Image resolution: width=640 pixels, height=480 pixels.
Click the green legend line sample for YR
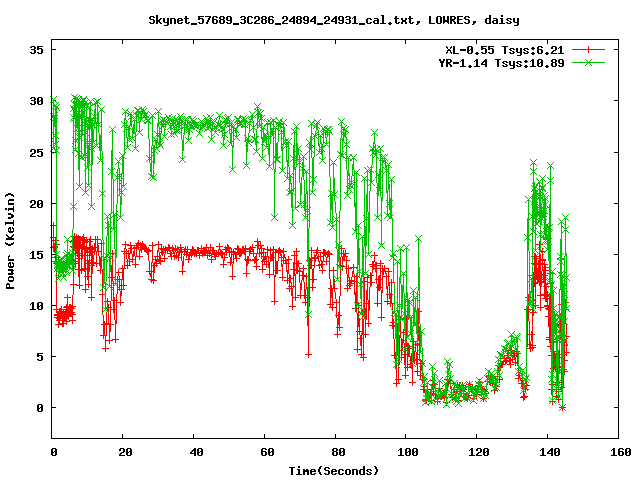click(x=588, y=62)
